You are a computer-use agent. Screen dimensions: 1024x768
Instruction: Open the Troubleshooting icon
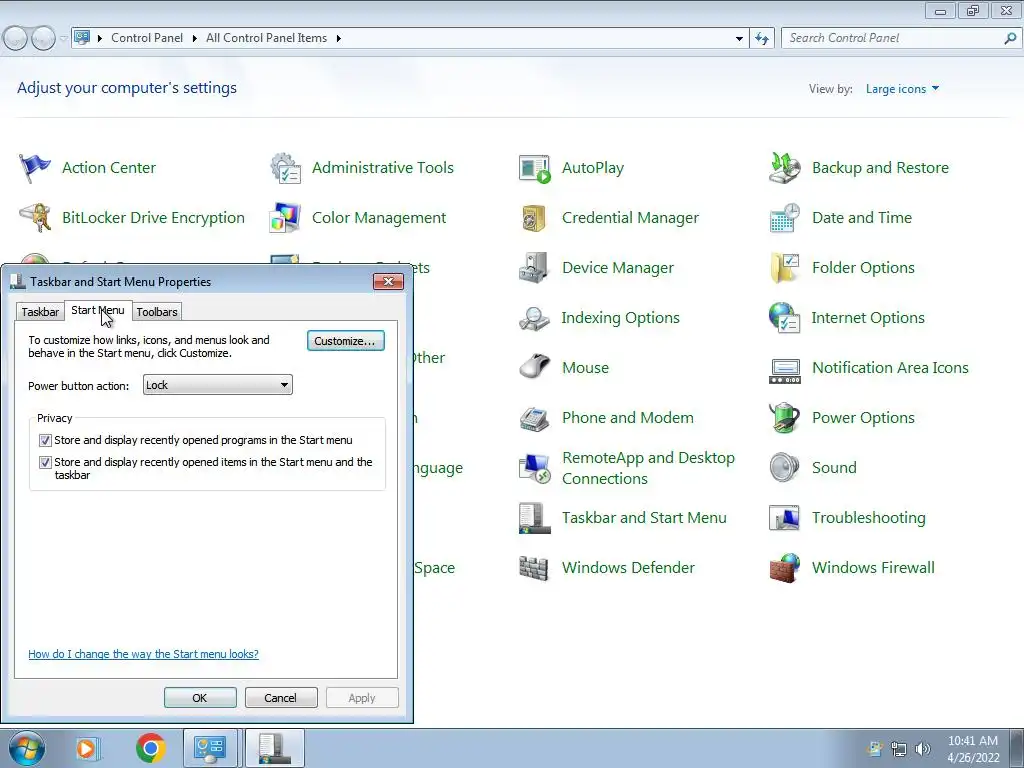tap(784, 518)
